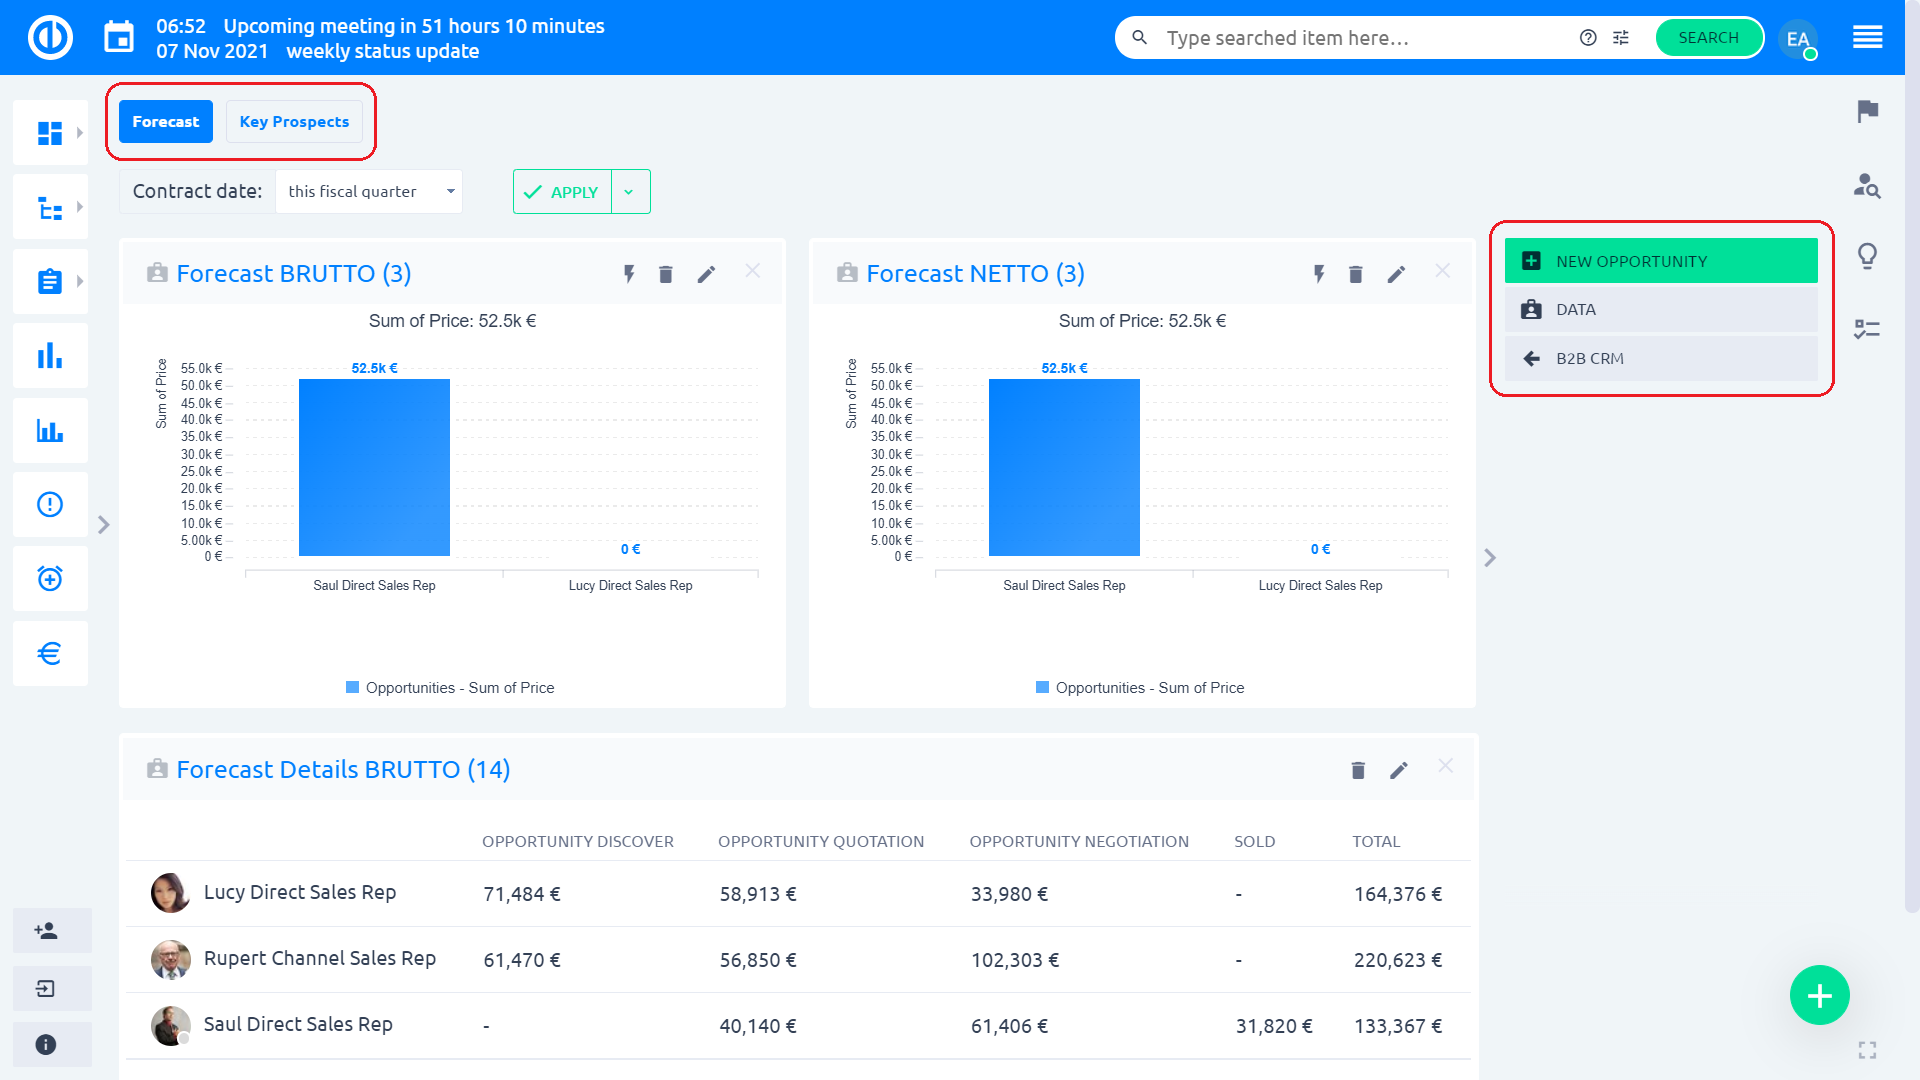This screenshot has width=1920, height=1080.
Task: Open the calendar meeting icon
Action: [x=119, y=38]
